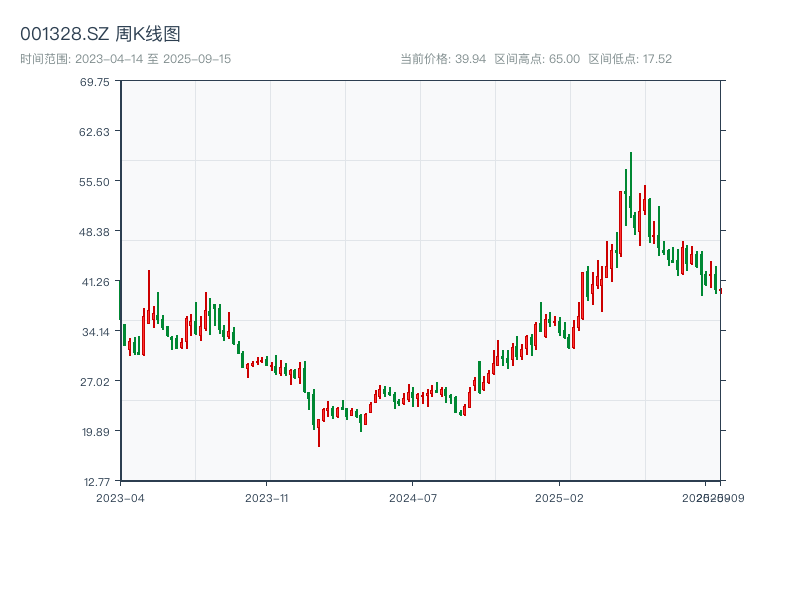The width and height of the screenshot is (800, 600).
Task: Click y-axis label 69.75
Action: coord(94,82)
